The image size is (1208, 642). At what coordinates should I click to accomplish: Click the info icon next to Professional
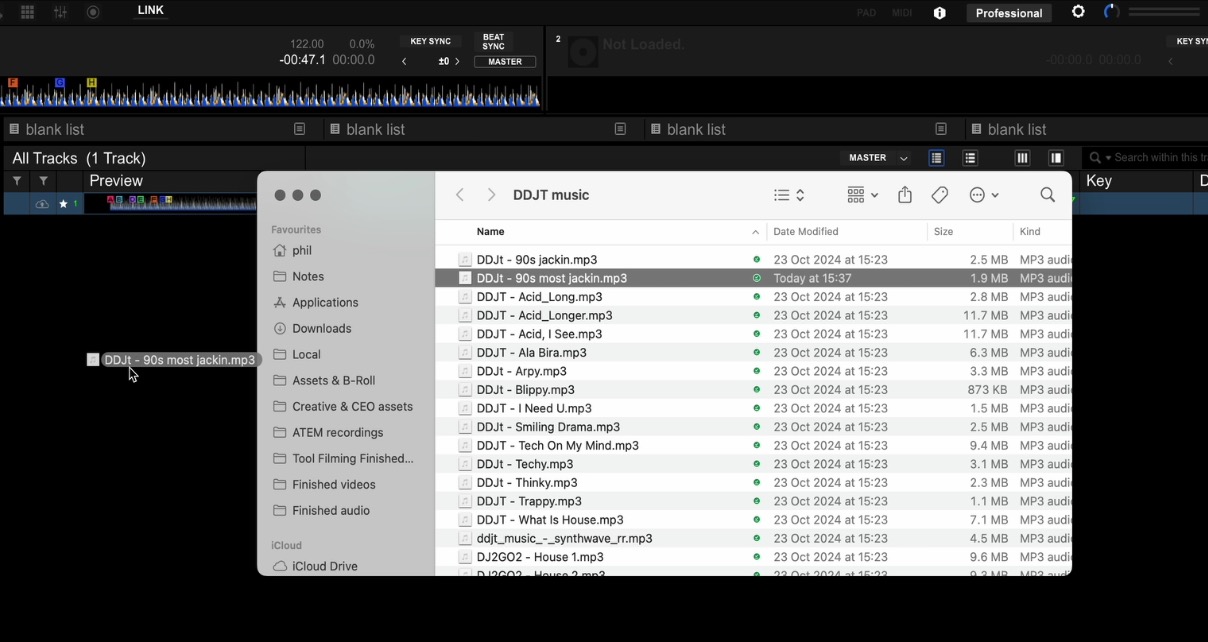pyautogui.click(x=938, y=13)
